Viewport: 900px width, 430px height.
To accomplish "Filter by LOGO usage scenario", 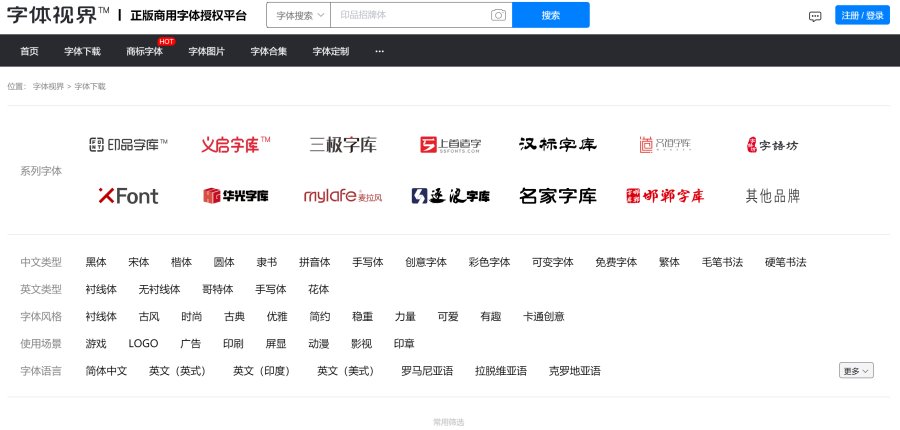I will pyautogui.click(x=143, y=343).
